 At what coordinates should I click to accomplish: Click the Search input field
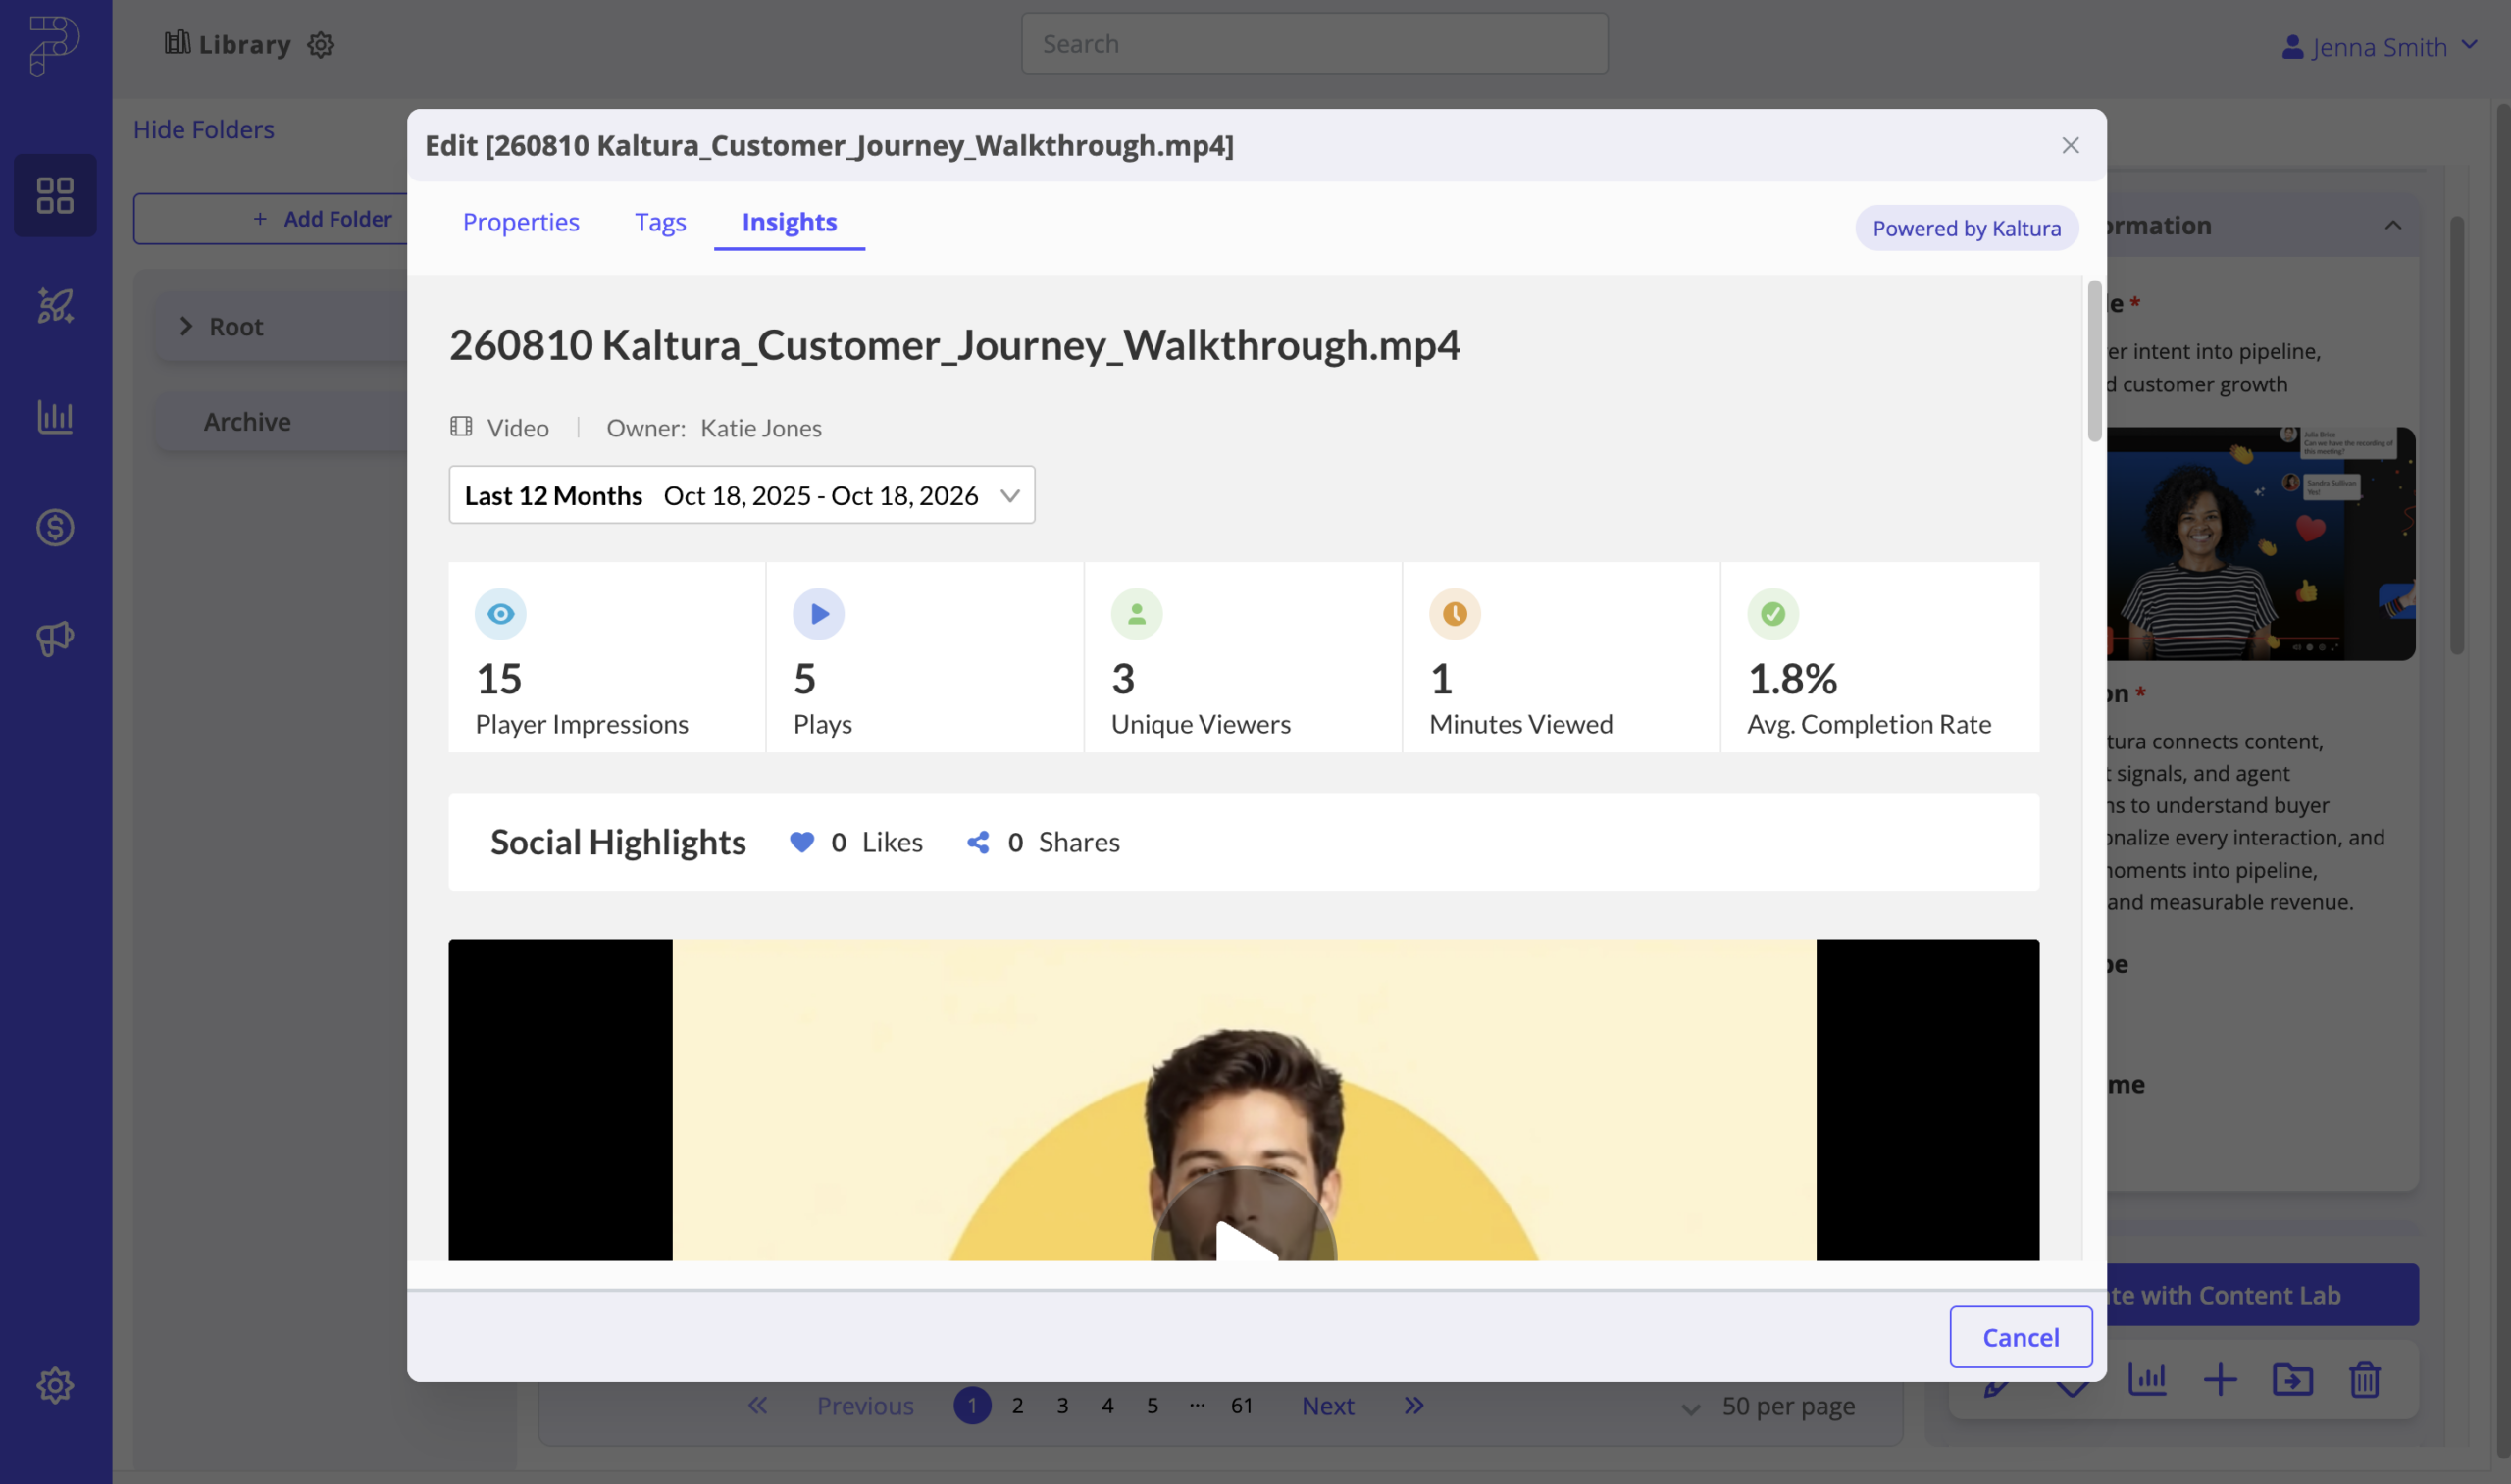pyautogui.click(x=1314, y=44)
